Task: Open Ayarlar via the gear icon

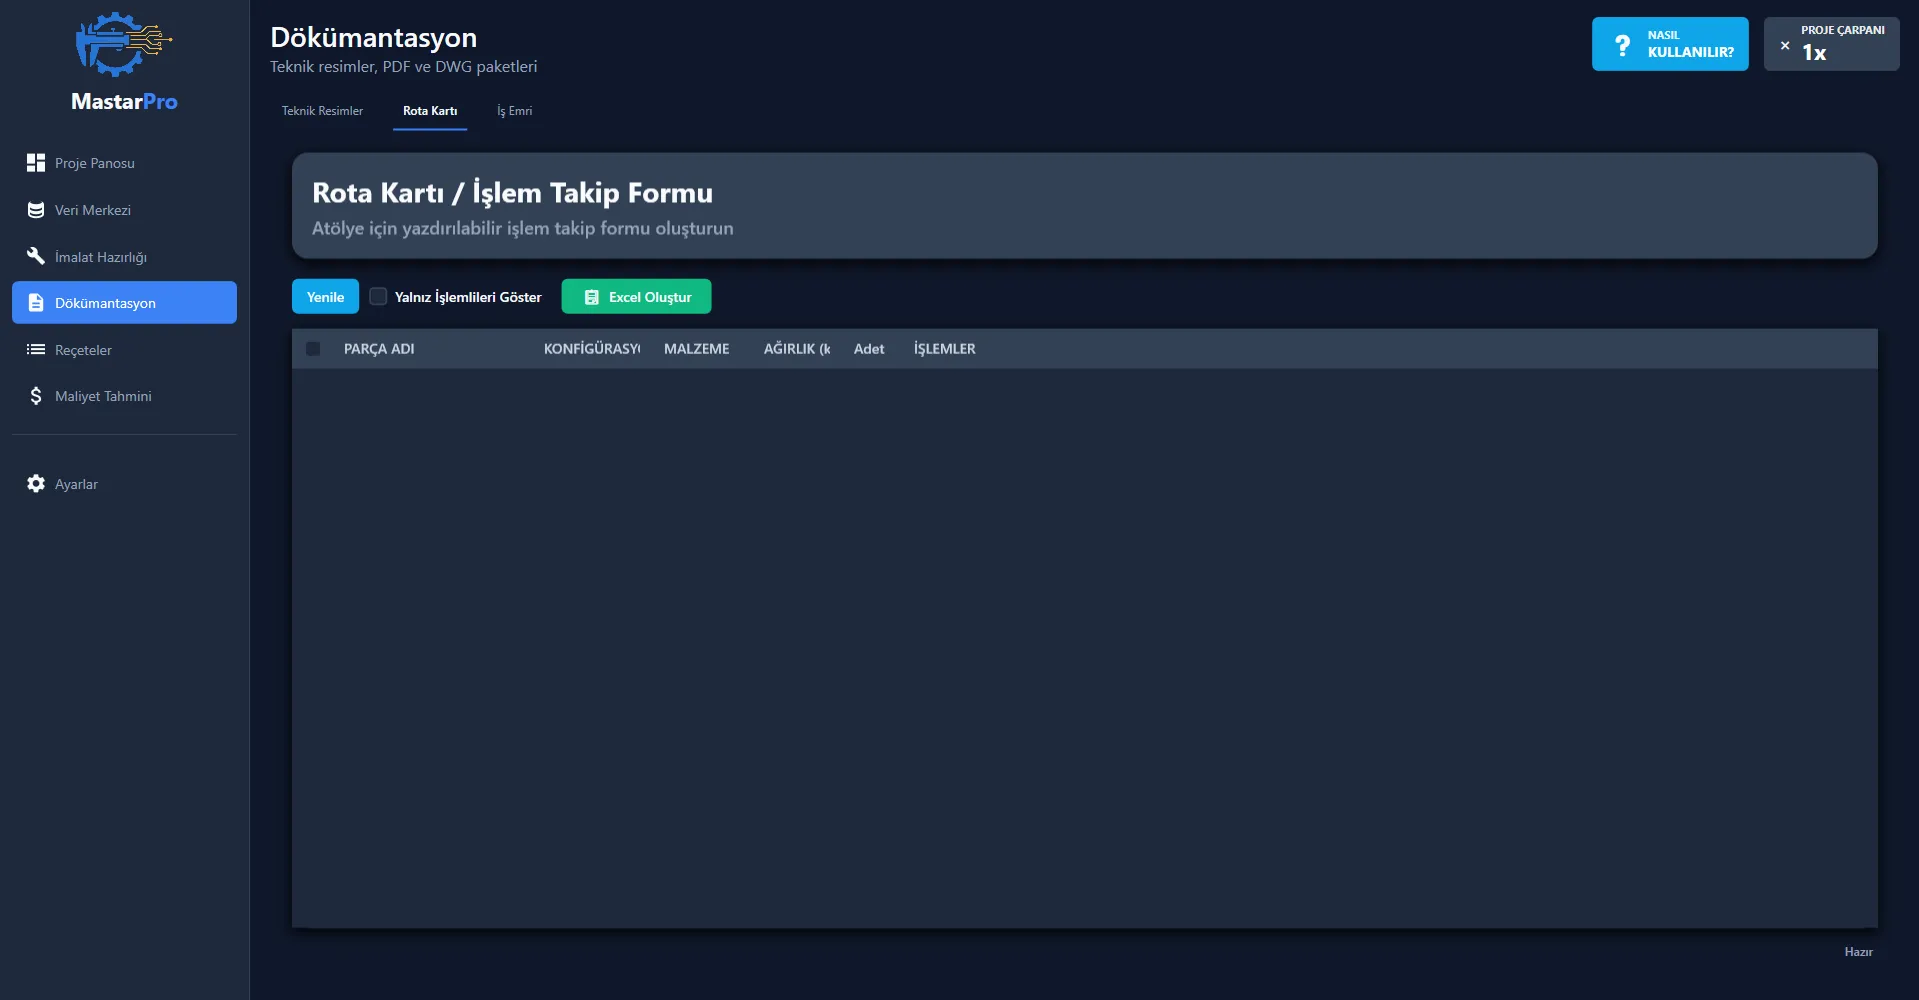Action: (x=36, y=484)
